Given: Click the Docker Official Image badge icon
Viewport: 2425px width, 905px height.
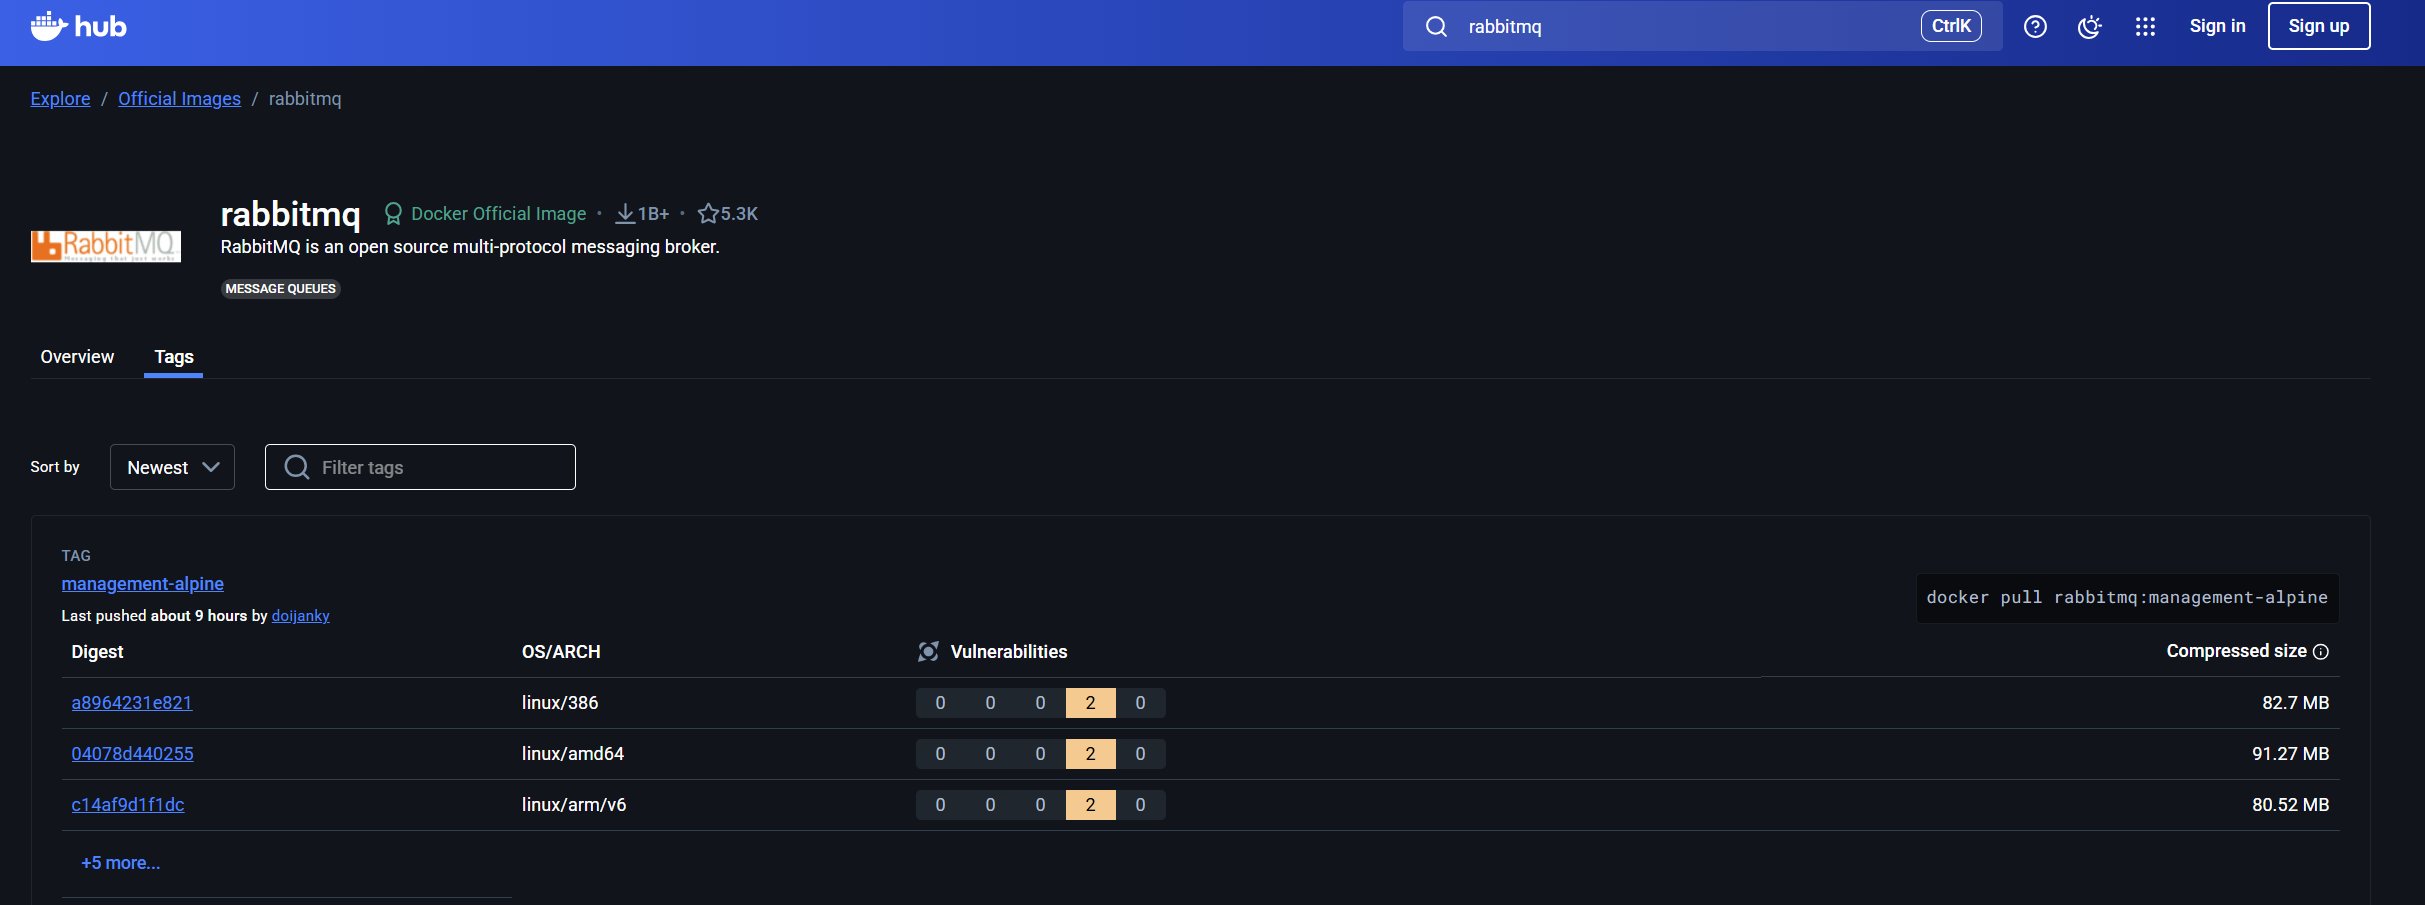Looking at the screenshot, I should (x=393, y=214).
